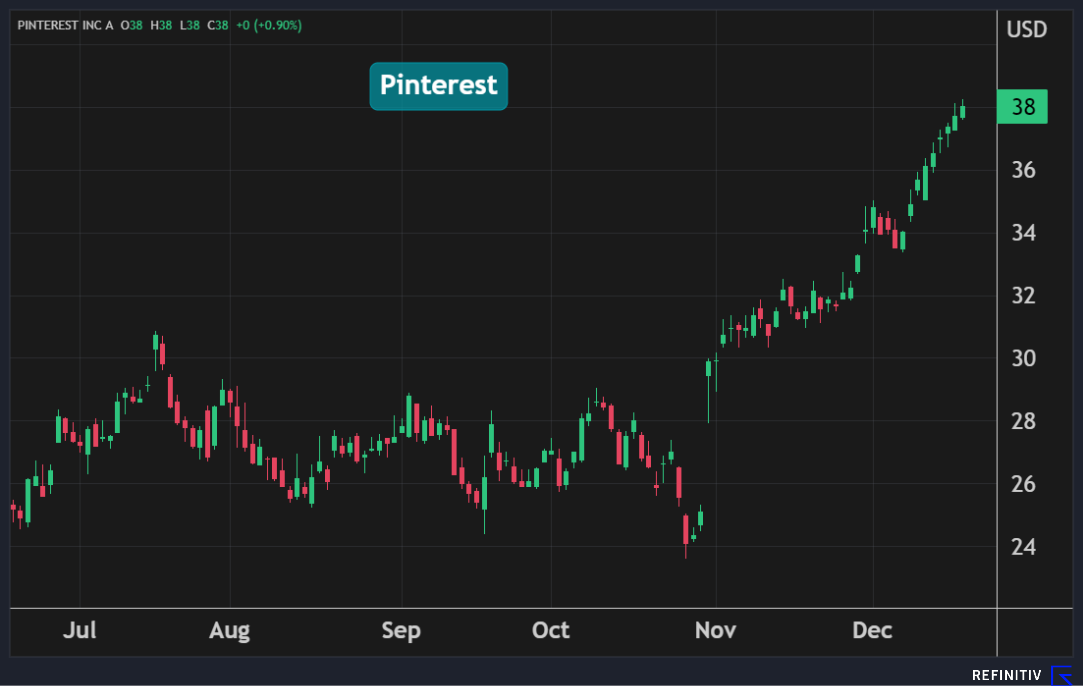This screenshot has width=1083, height=686.
Task: Click the REFINITIV brand text
Action: [1007, 676]
